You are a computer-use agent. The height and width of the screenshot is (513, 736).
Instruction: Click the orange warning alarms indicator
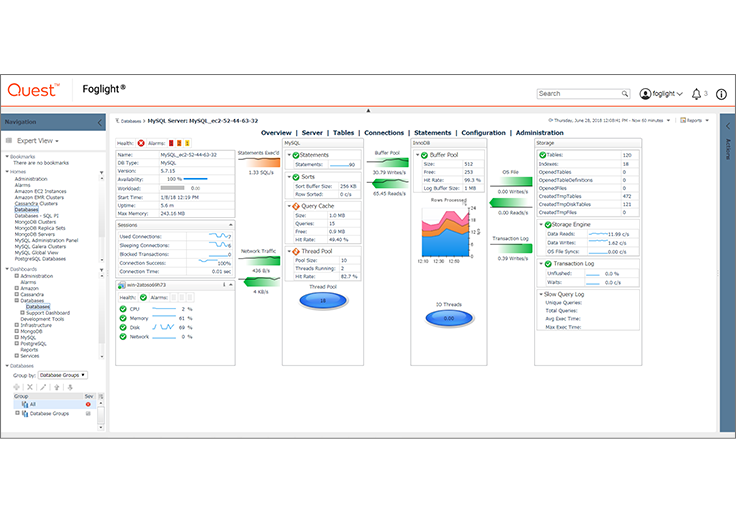(x=179, y=143)
